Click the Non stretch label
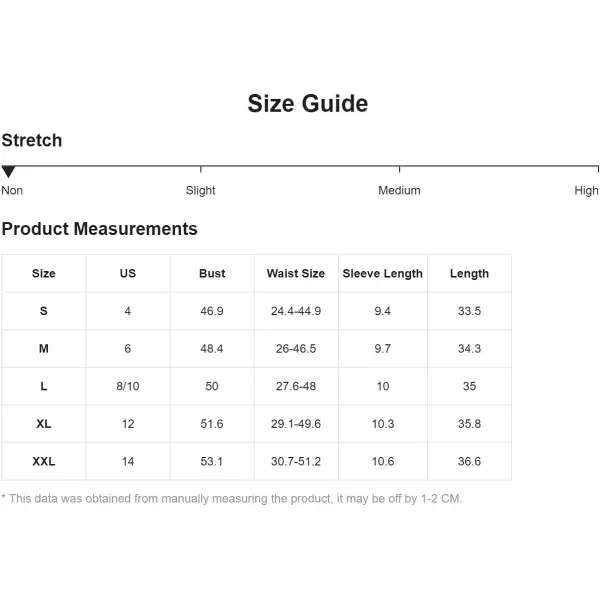600x600 pixels. coord(12,190)
